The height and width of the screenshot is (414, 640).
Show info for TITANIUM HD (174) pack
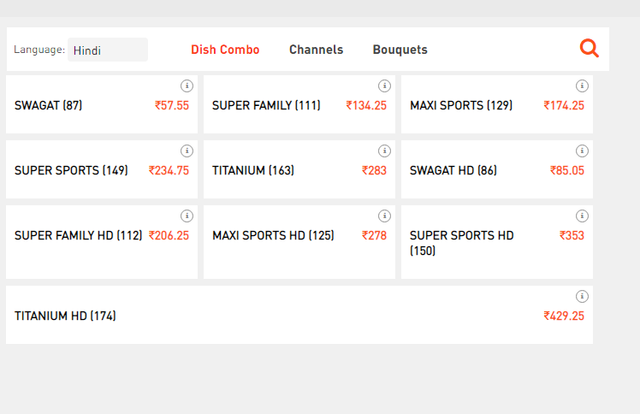point(582,296)
